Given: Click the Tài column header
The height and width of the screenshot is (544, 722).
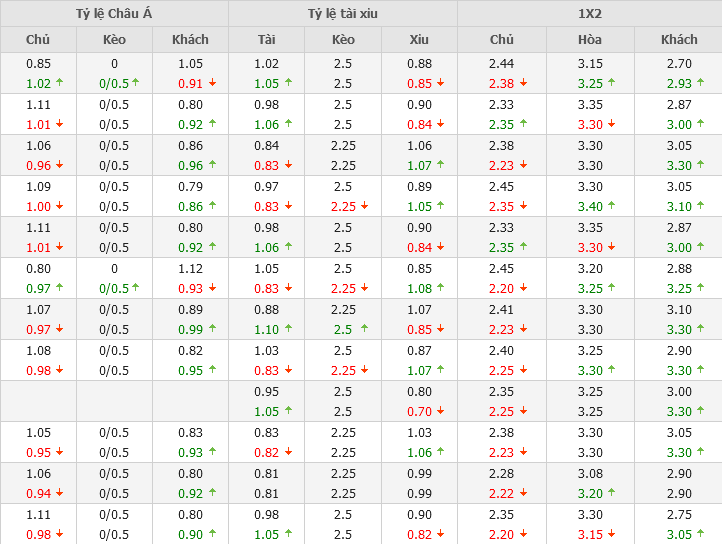Looking at the screenshot, I should click(x=266, y=40).
